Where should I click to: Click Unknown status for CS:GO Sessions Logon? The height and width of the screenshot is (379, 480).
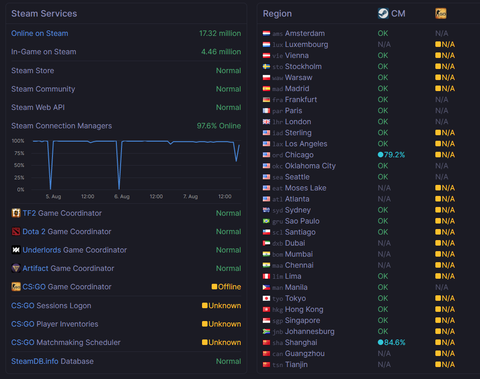click(x=222, y=306)
